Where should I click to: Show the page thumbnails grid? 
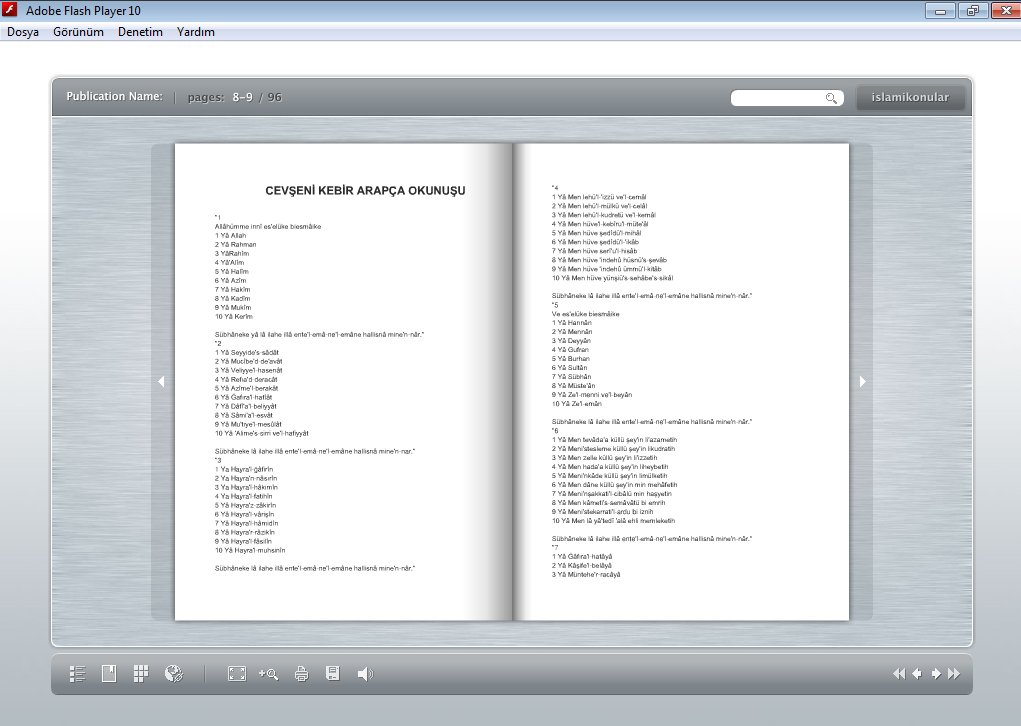click(x=141, y=674)
